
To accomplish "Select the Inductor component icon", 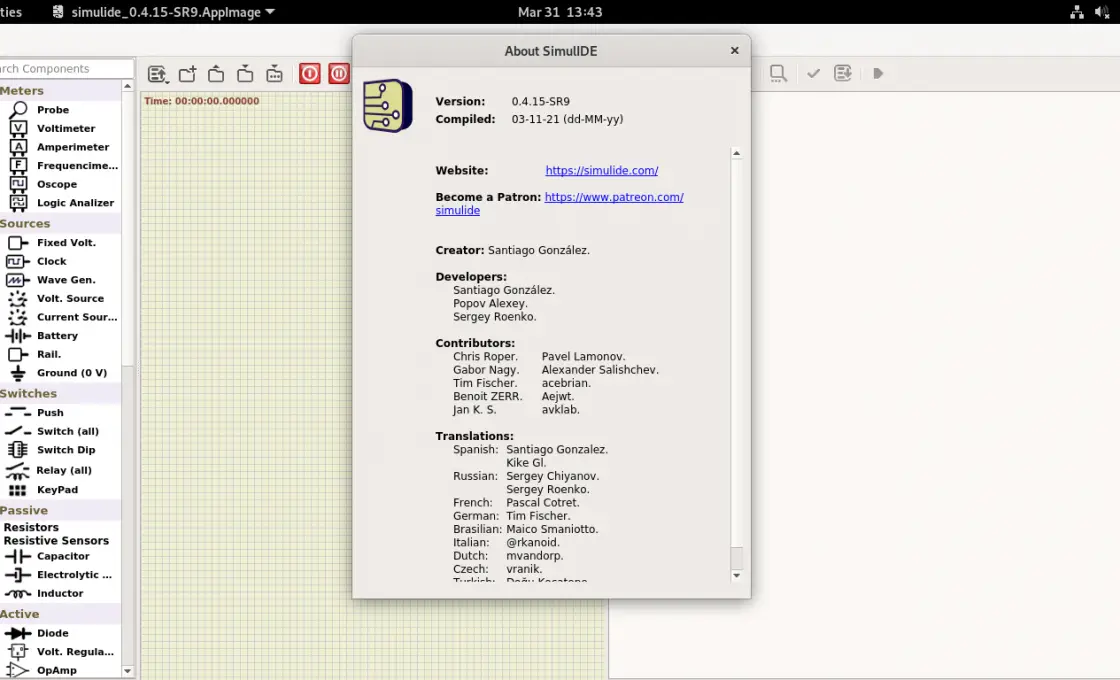I will [18, 594].
